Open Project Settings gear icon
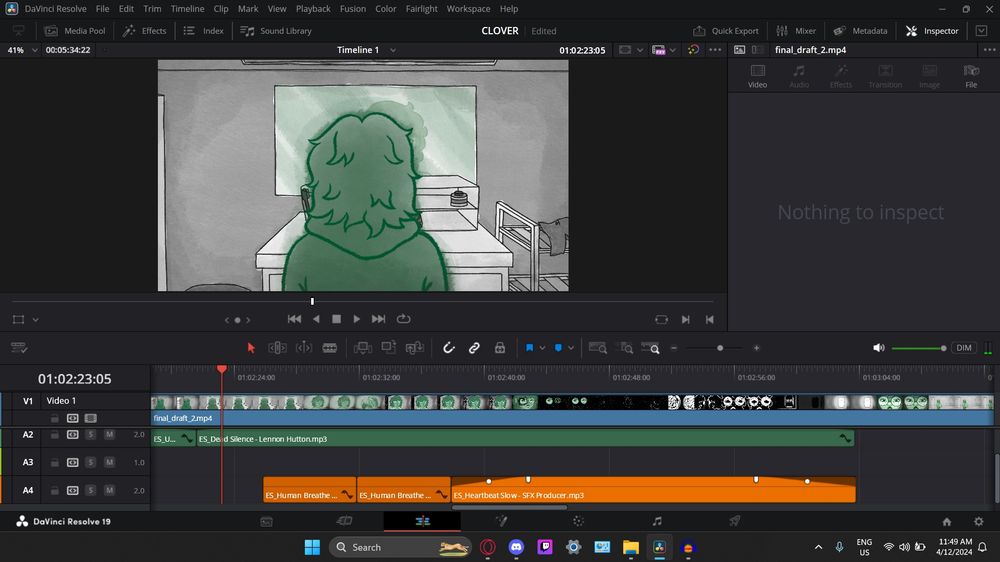 tap(978, 521)
